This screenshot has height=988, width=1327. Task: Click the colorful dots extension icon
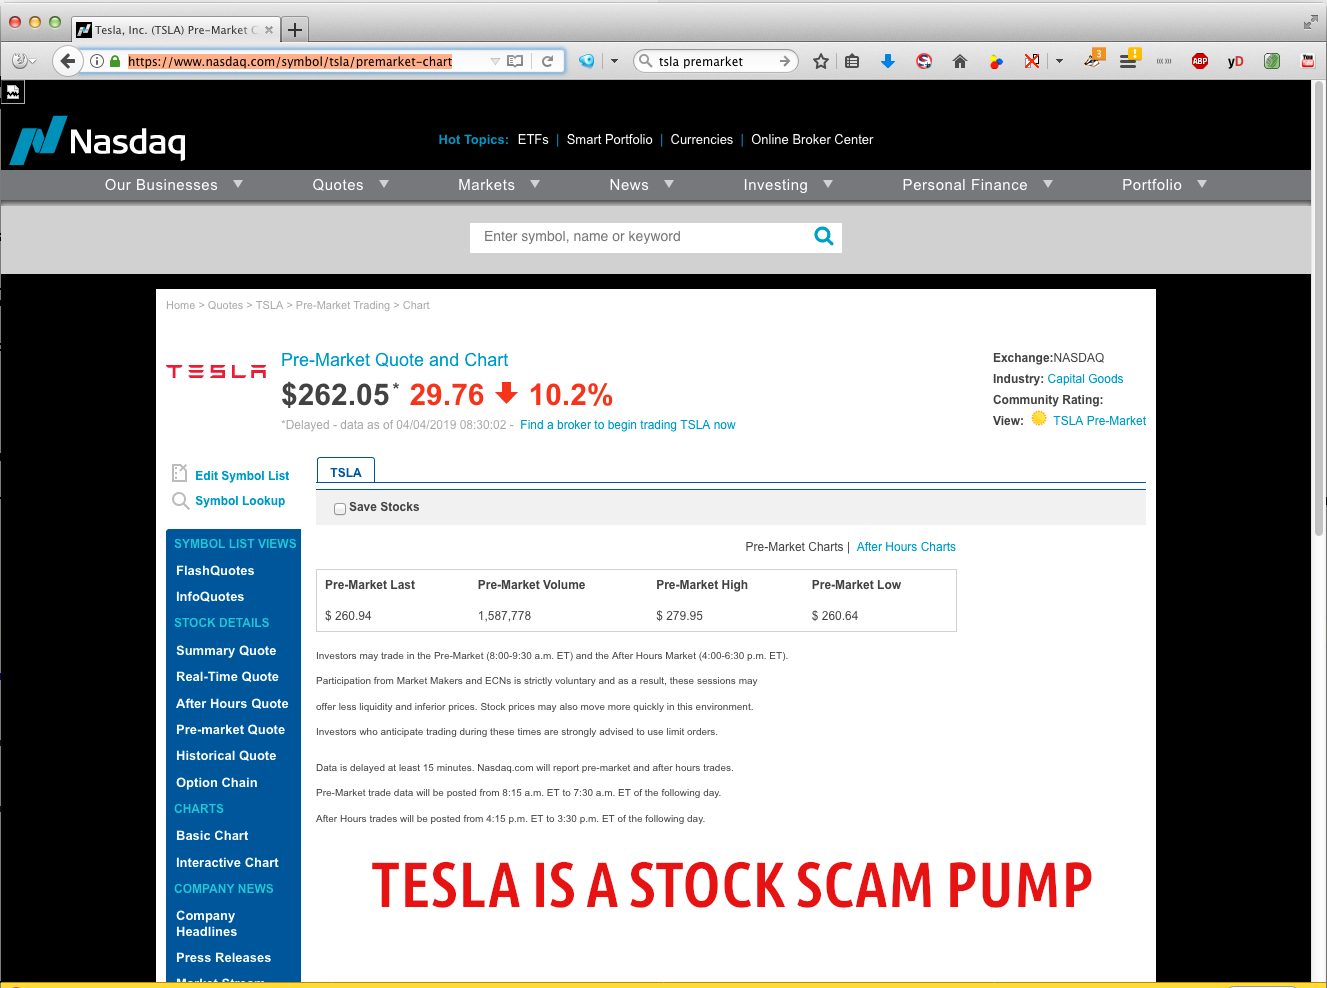click(996, 61)
